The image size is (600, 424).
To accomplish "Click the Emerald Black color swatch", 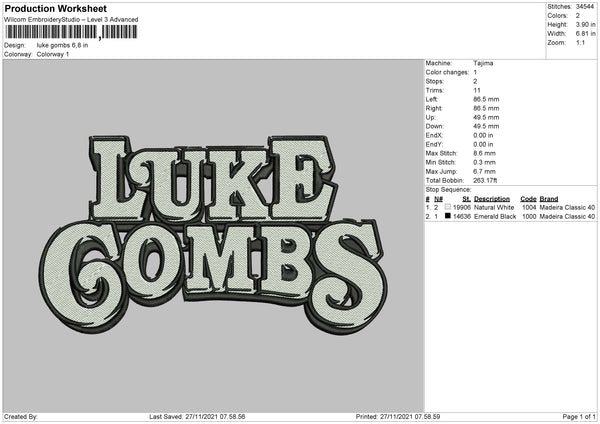I will 448,216.
